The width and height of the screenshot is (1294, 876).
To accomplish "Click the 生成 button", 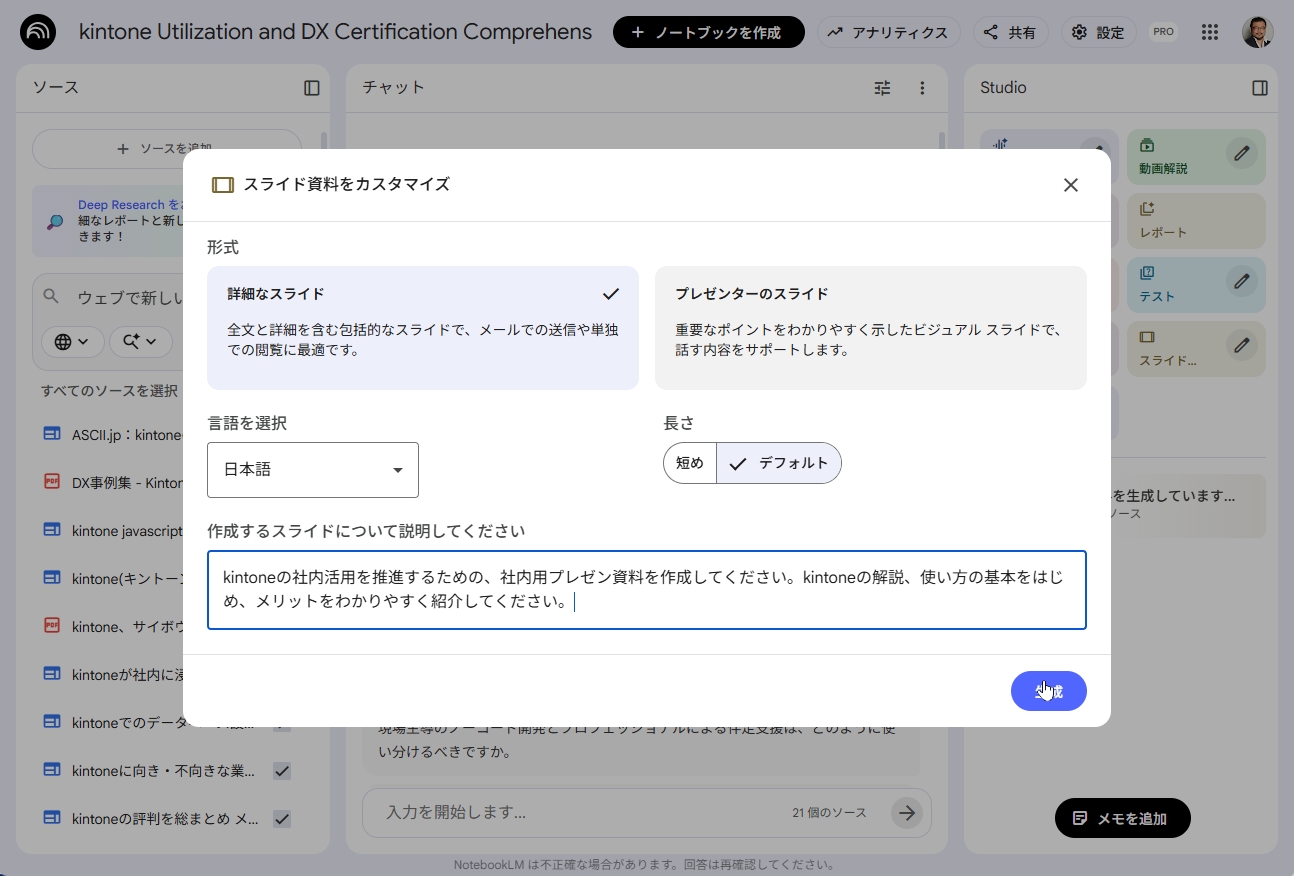I will tap(1049, 691).
